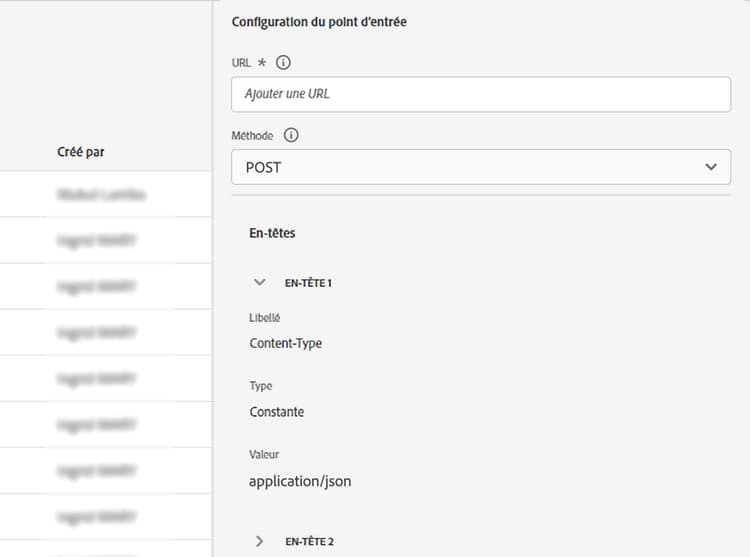
Task: Click 'Configuration du point d'entrée' panel title
Action: click(319, 22)
